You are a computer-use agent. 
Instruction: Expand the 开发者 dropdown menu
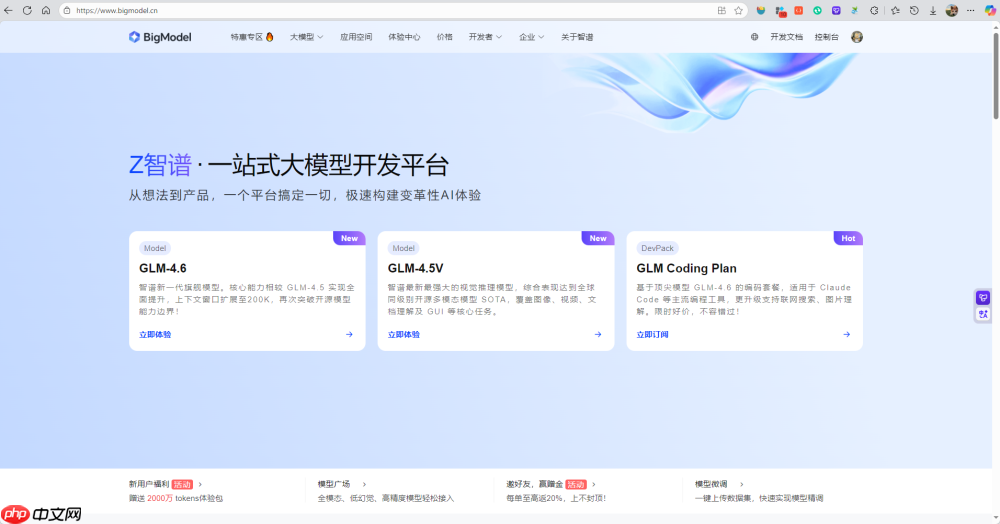pyautogui.click(x=485, y=37)
